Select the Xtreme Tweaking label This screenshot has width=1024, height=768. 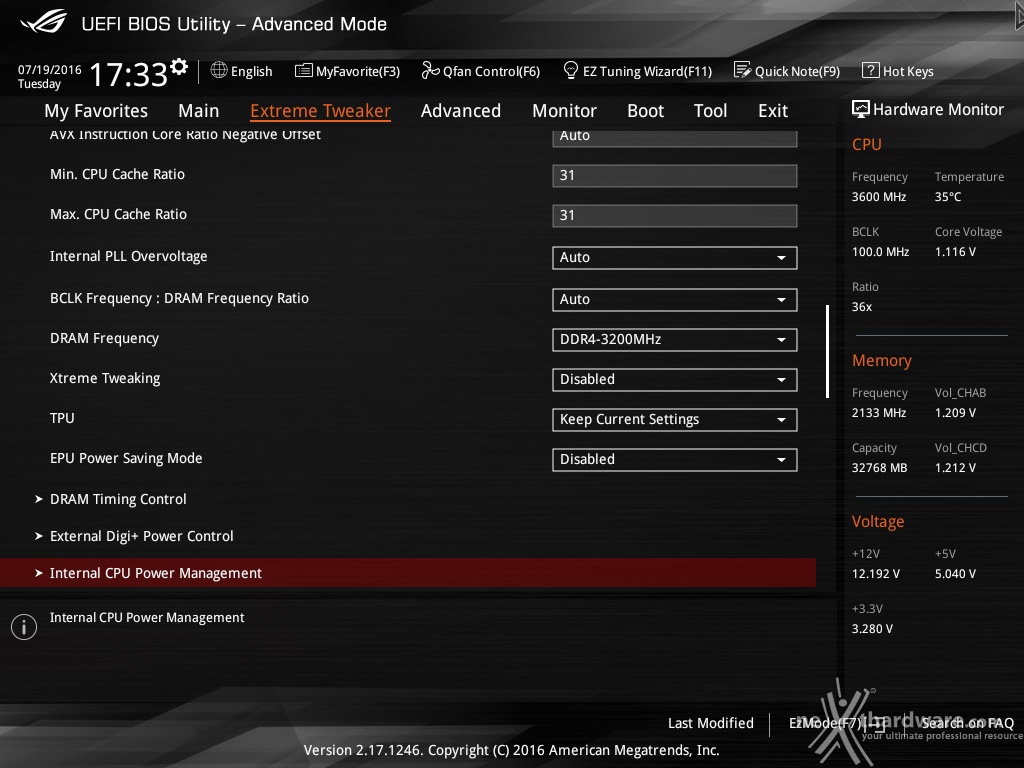[105, 378]
